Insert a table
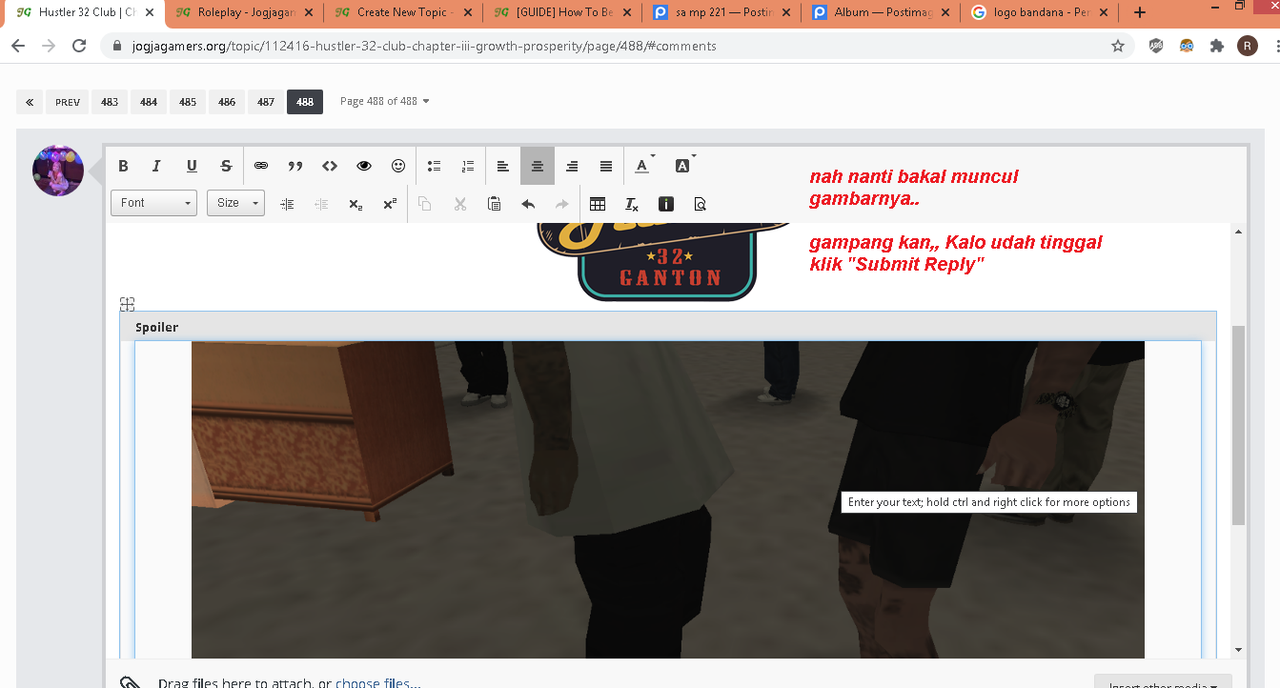Viewport: 1280px width, 688px height. (598, 204)
